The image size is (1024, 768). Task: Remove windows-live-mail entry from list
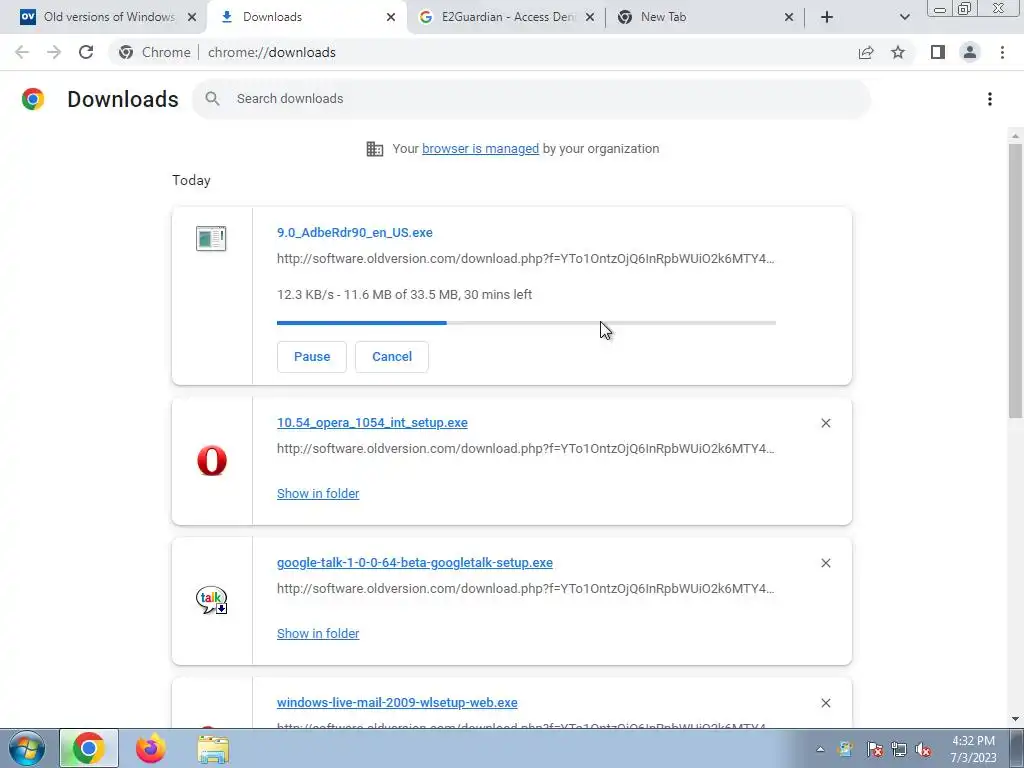pos(825,703)
